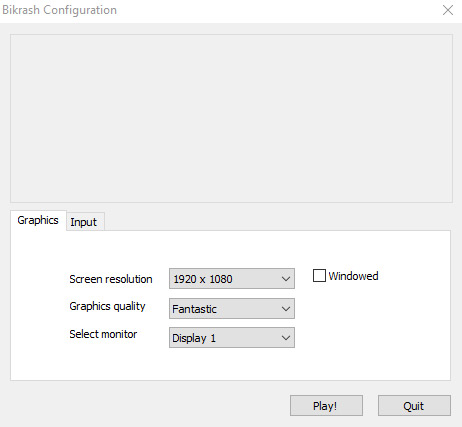Viewport: 462px width, 427px height.
Task: Open the Screen resolution dropdown
Action: point(232,278)
